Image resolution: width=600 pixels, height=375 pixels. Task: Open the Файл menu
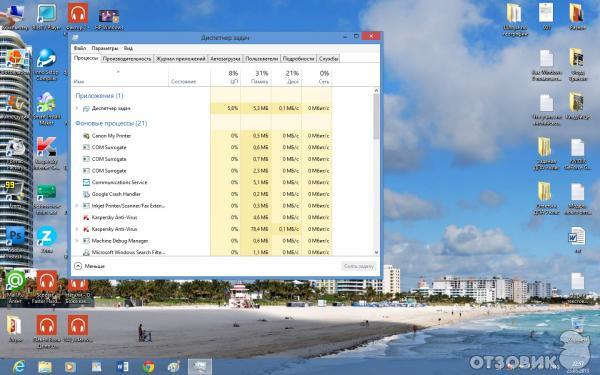(x=80, y=48)
